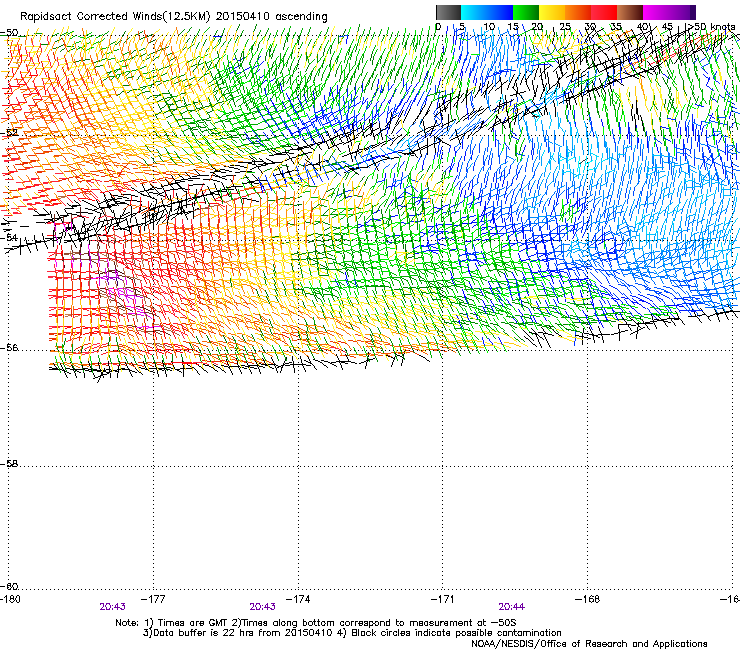Click the -177 longitude axis label

coord(153,599)
